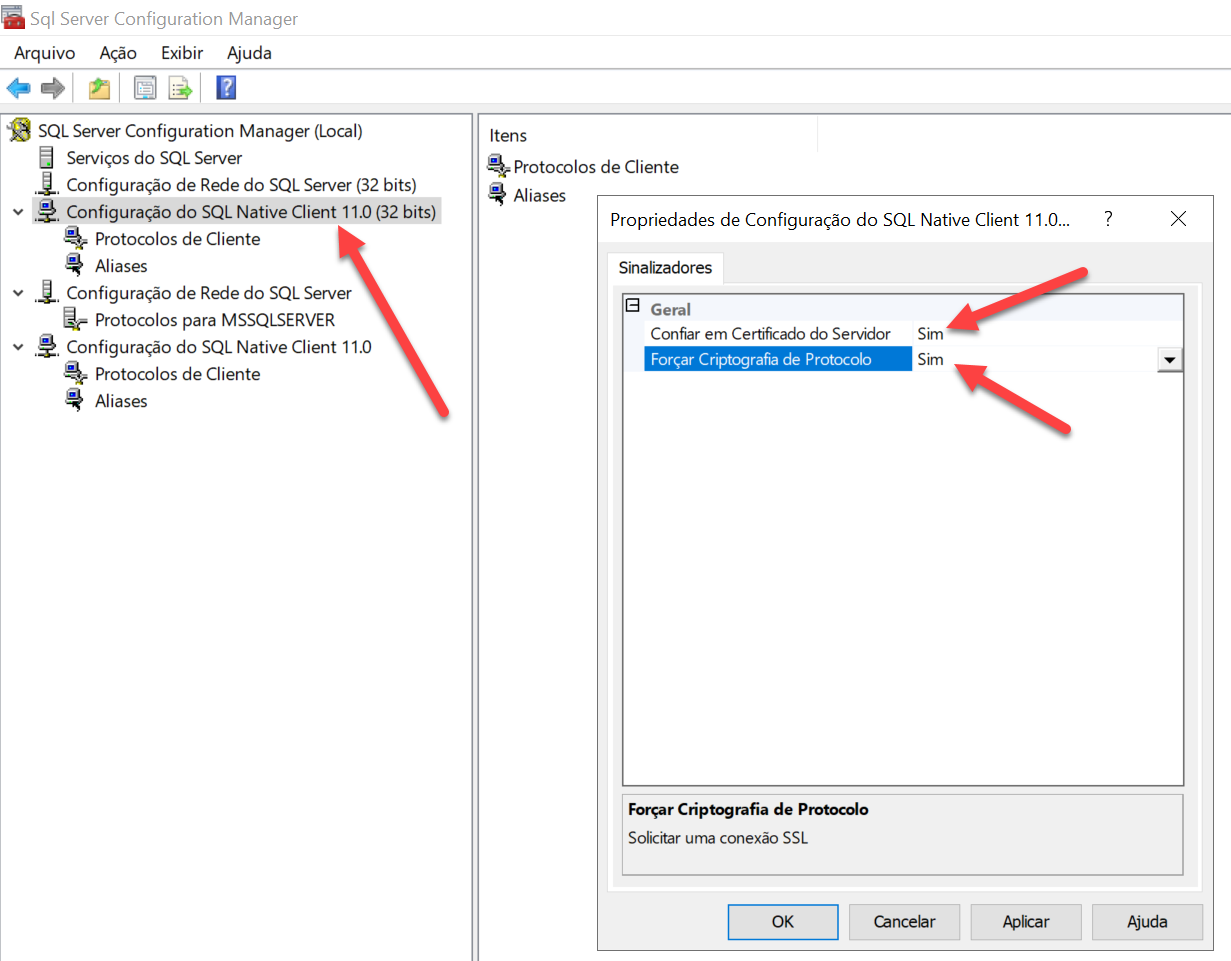Click the Serviços do SQL Server icon
Viewport: 1231px width, 961px height.
(46, 157)
